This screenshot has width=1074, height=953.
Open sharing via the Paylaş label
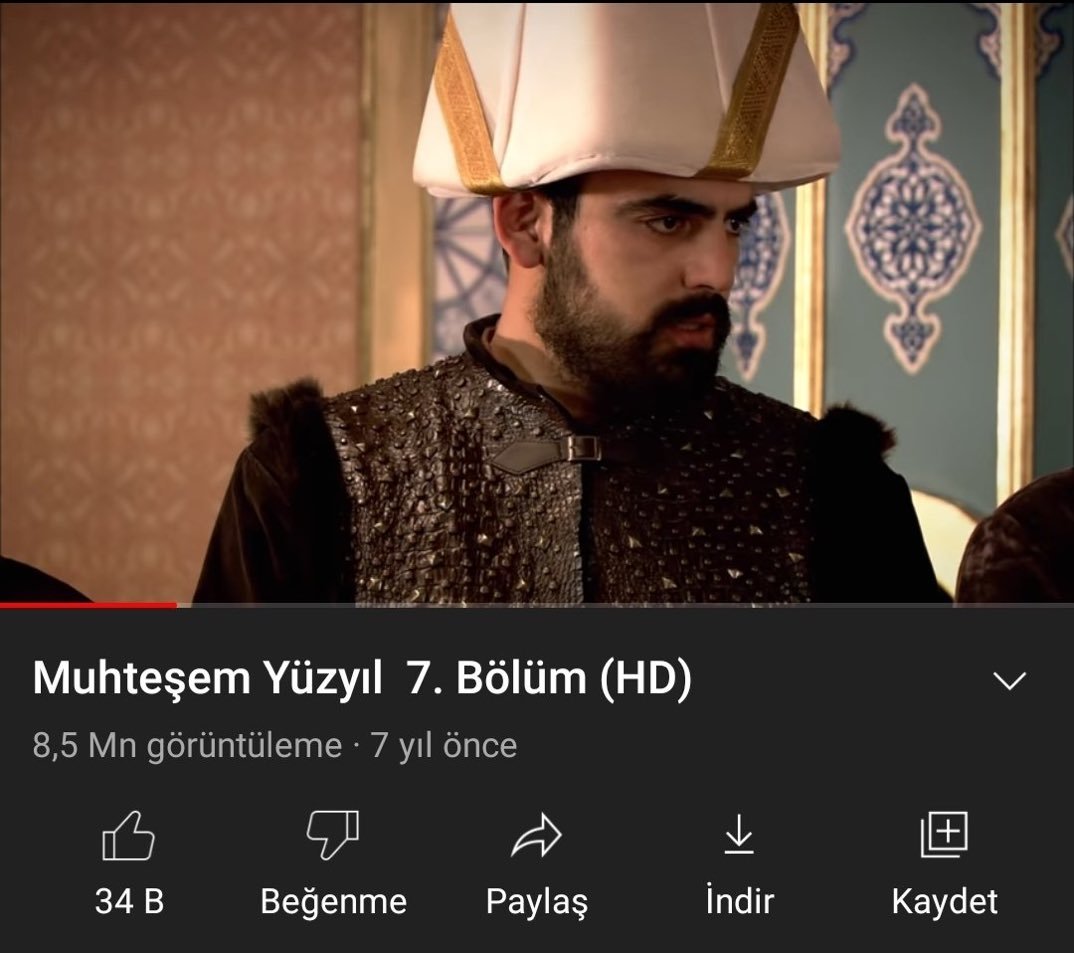537,902
